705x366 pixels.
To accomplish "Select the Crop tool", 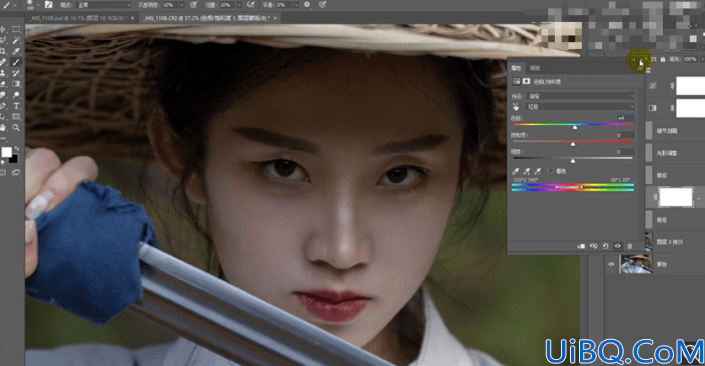I will pyautogui.click(x=4, y=51).
